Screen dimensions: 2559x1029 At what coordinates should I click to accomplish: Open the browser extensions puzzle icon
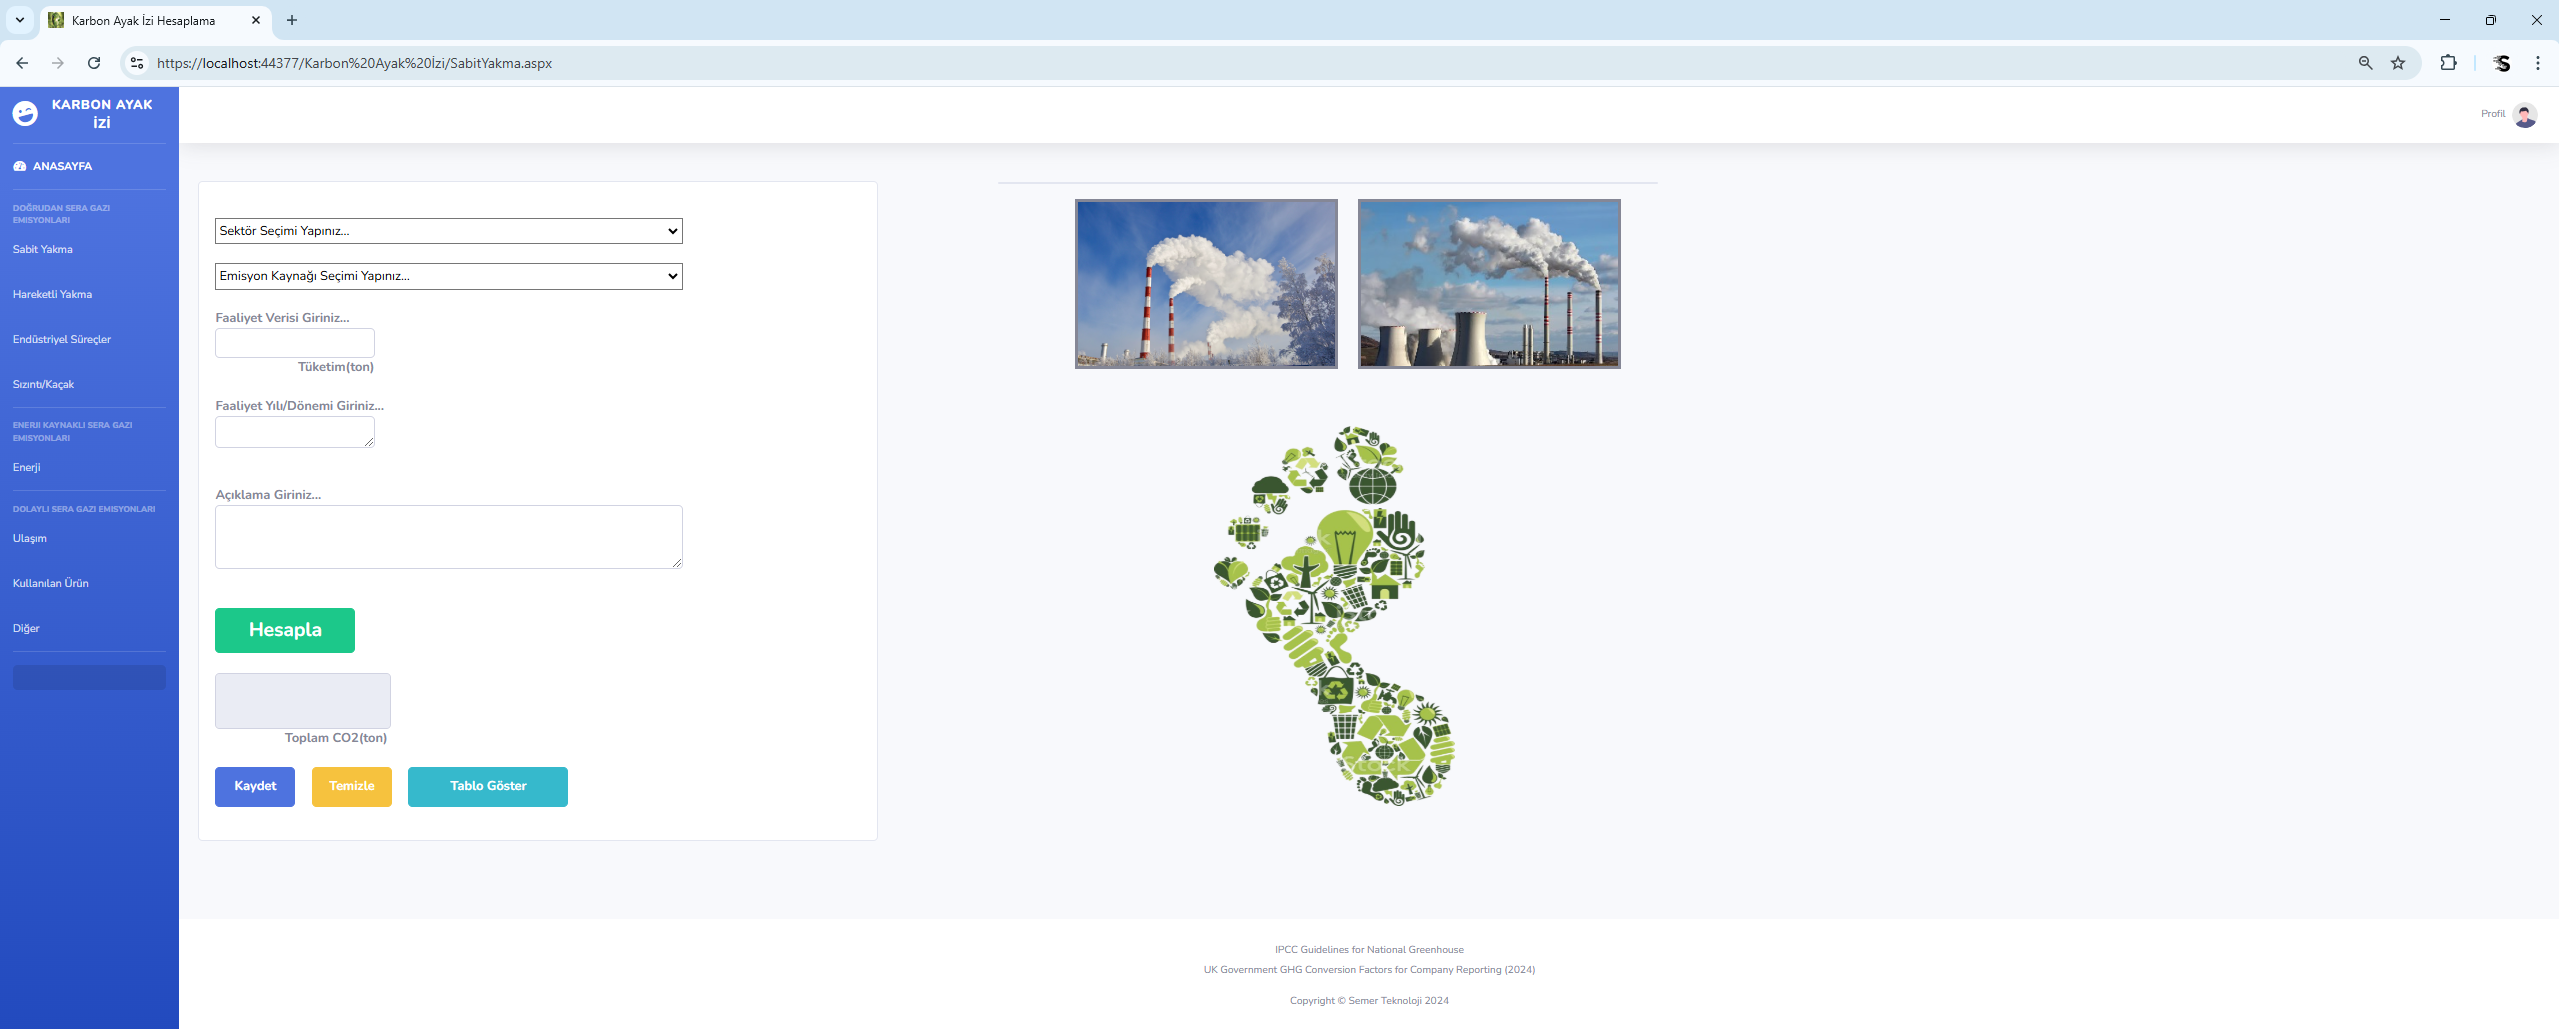click(2448, 63)
